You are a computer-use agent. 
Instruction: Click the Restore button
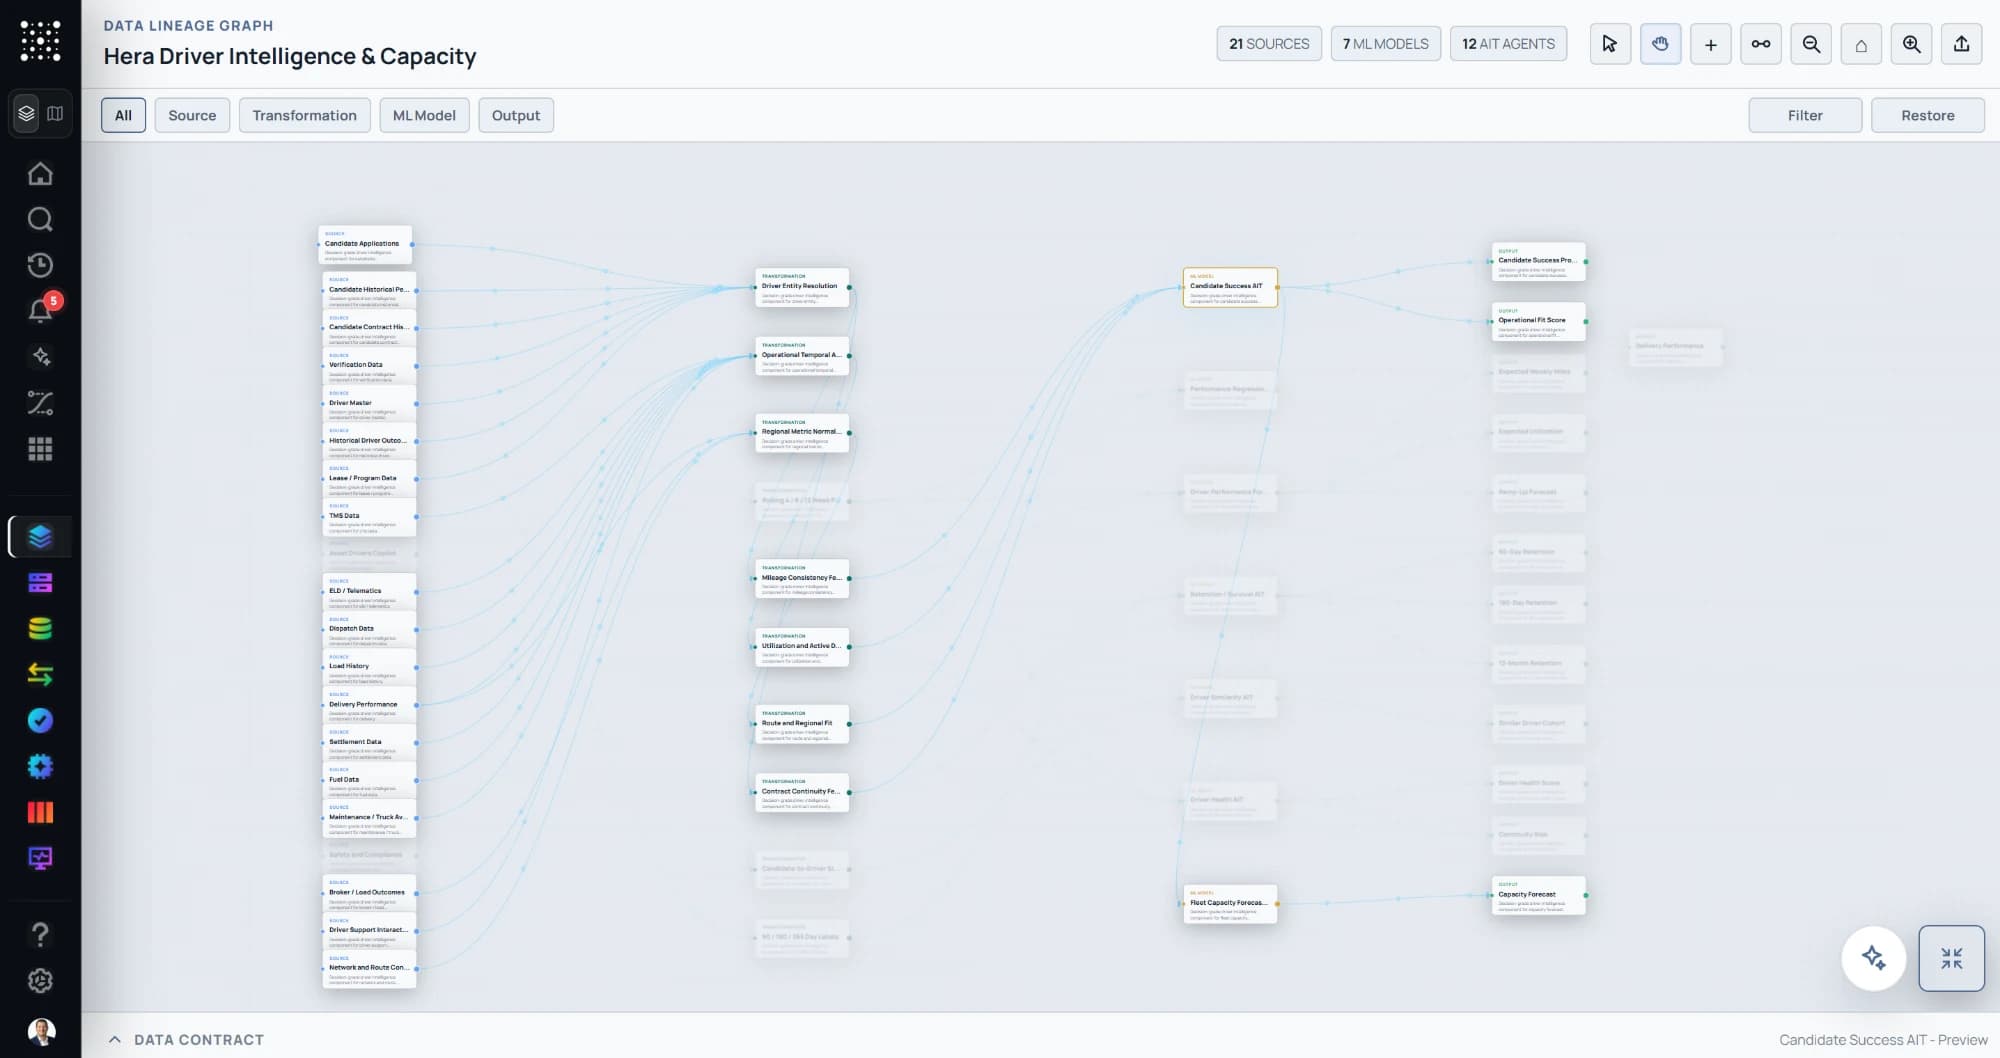[x=1927, y=115]
